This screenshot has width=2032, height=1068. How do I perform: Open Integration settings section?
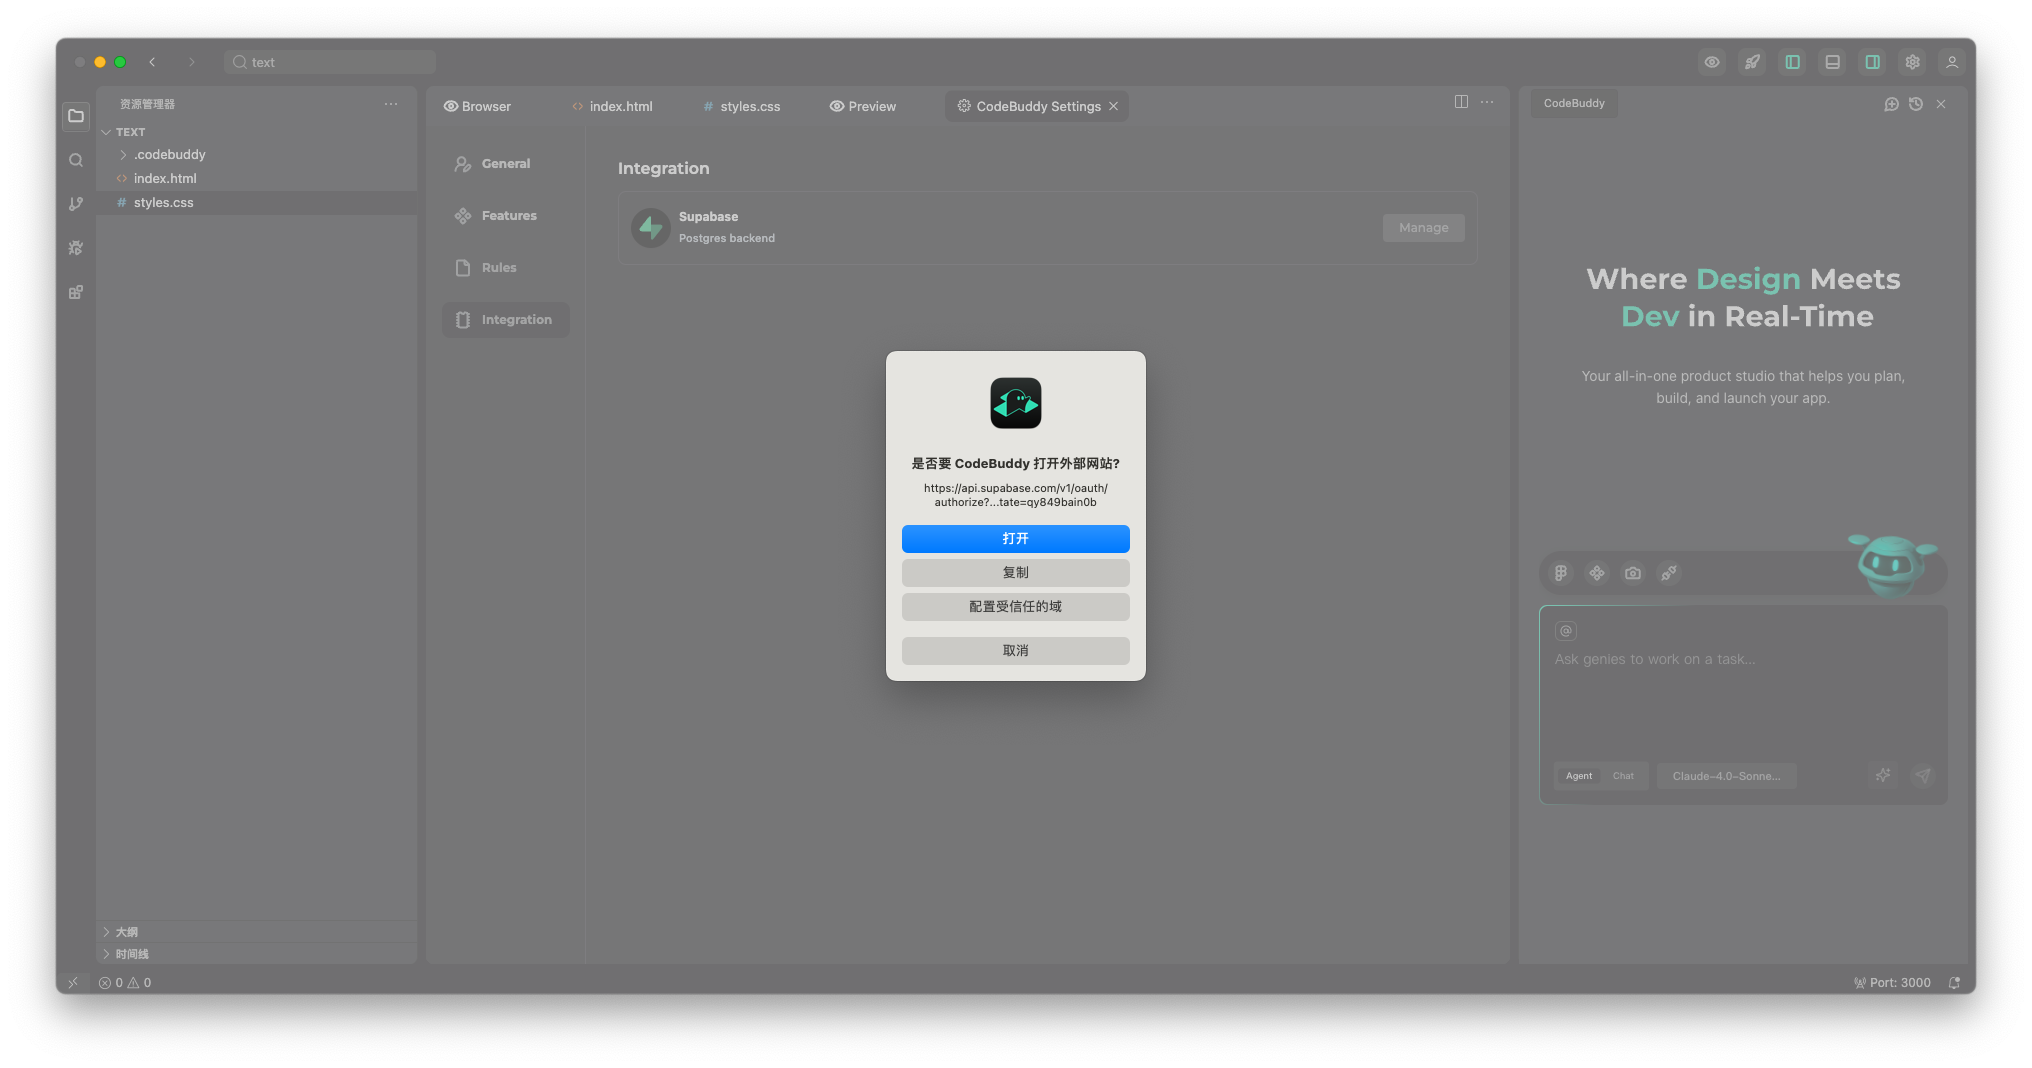(505, 320)
